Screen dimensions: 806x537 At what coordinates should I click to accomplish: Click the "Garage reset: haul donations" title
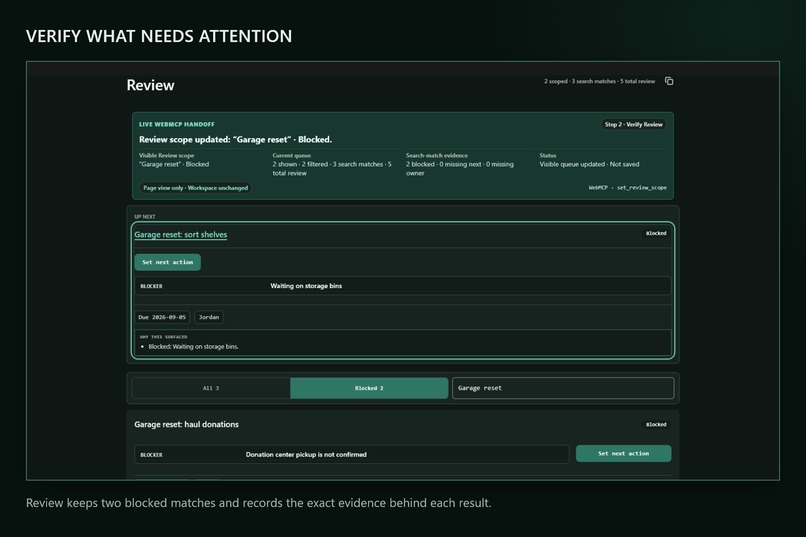tap(186, 424)
